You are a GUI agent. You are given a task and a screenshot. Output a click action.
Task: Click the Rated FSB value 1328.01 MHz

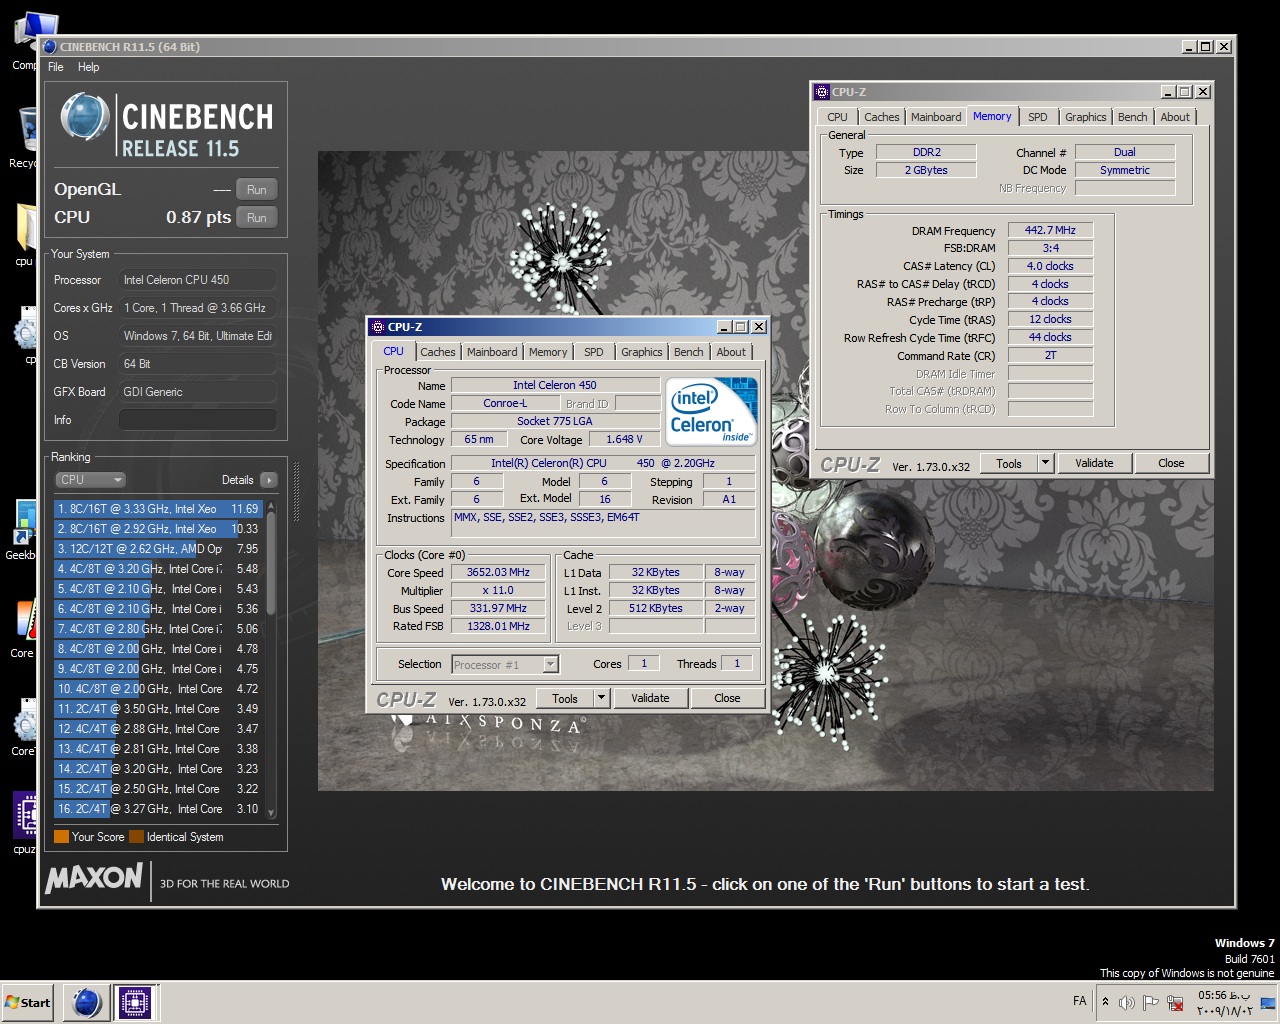click(498, 626)
